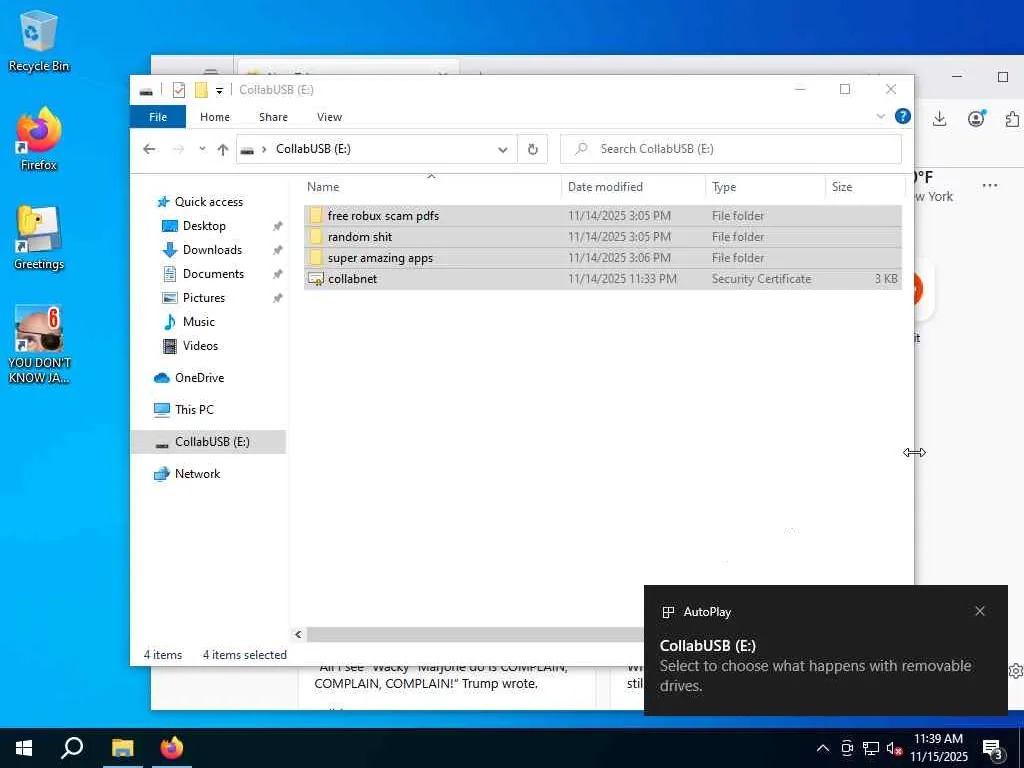Open Windows taskbar search
1024x768 pixels.
click(x=72, y=748)
